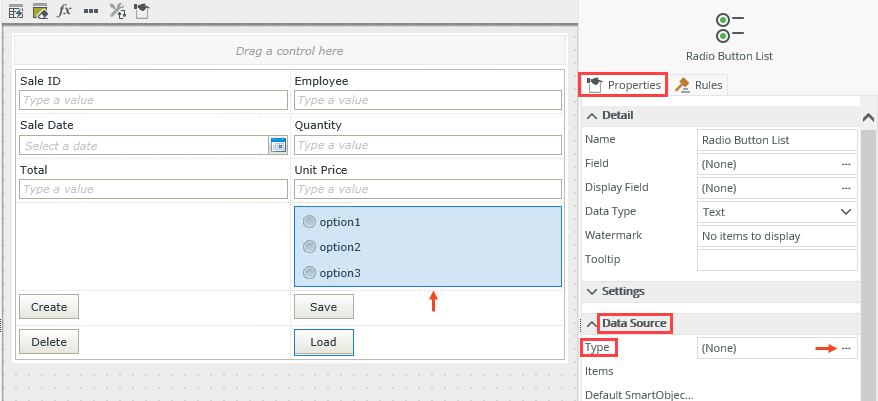Click the Sale ID input field

coord(153,100)
